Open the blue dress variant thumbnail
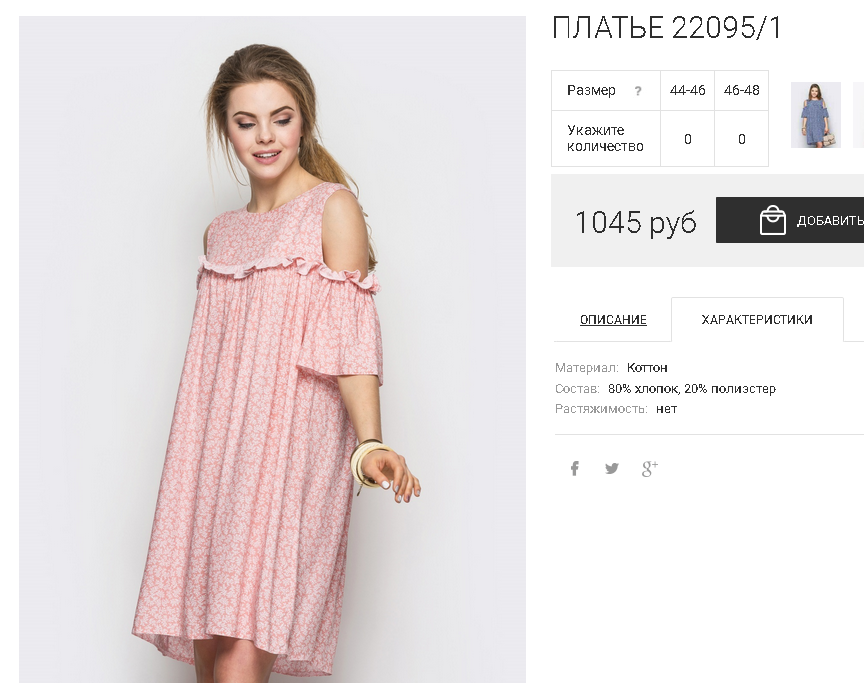This screenshot has height=683, width=864. pos(815,115)
